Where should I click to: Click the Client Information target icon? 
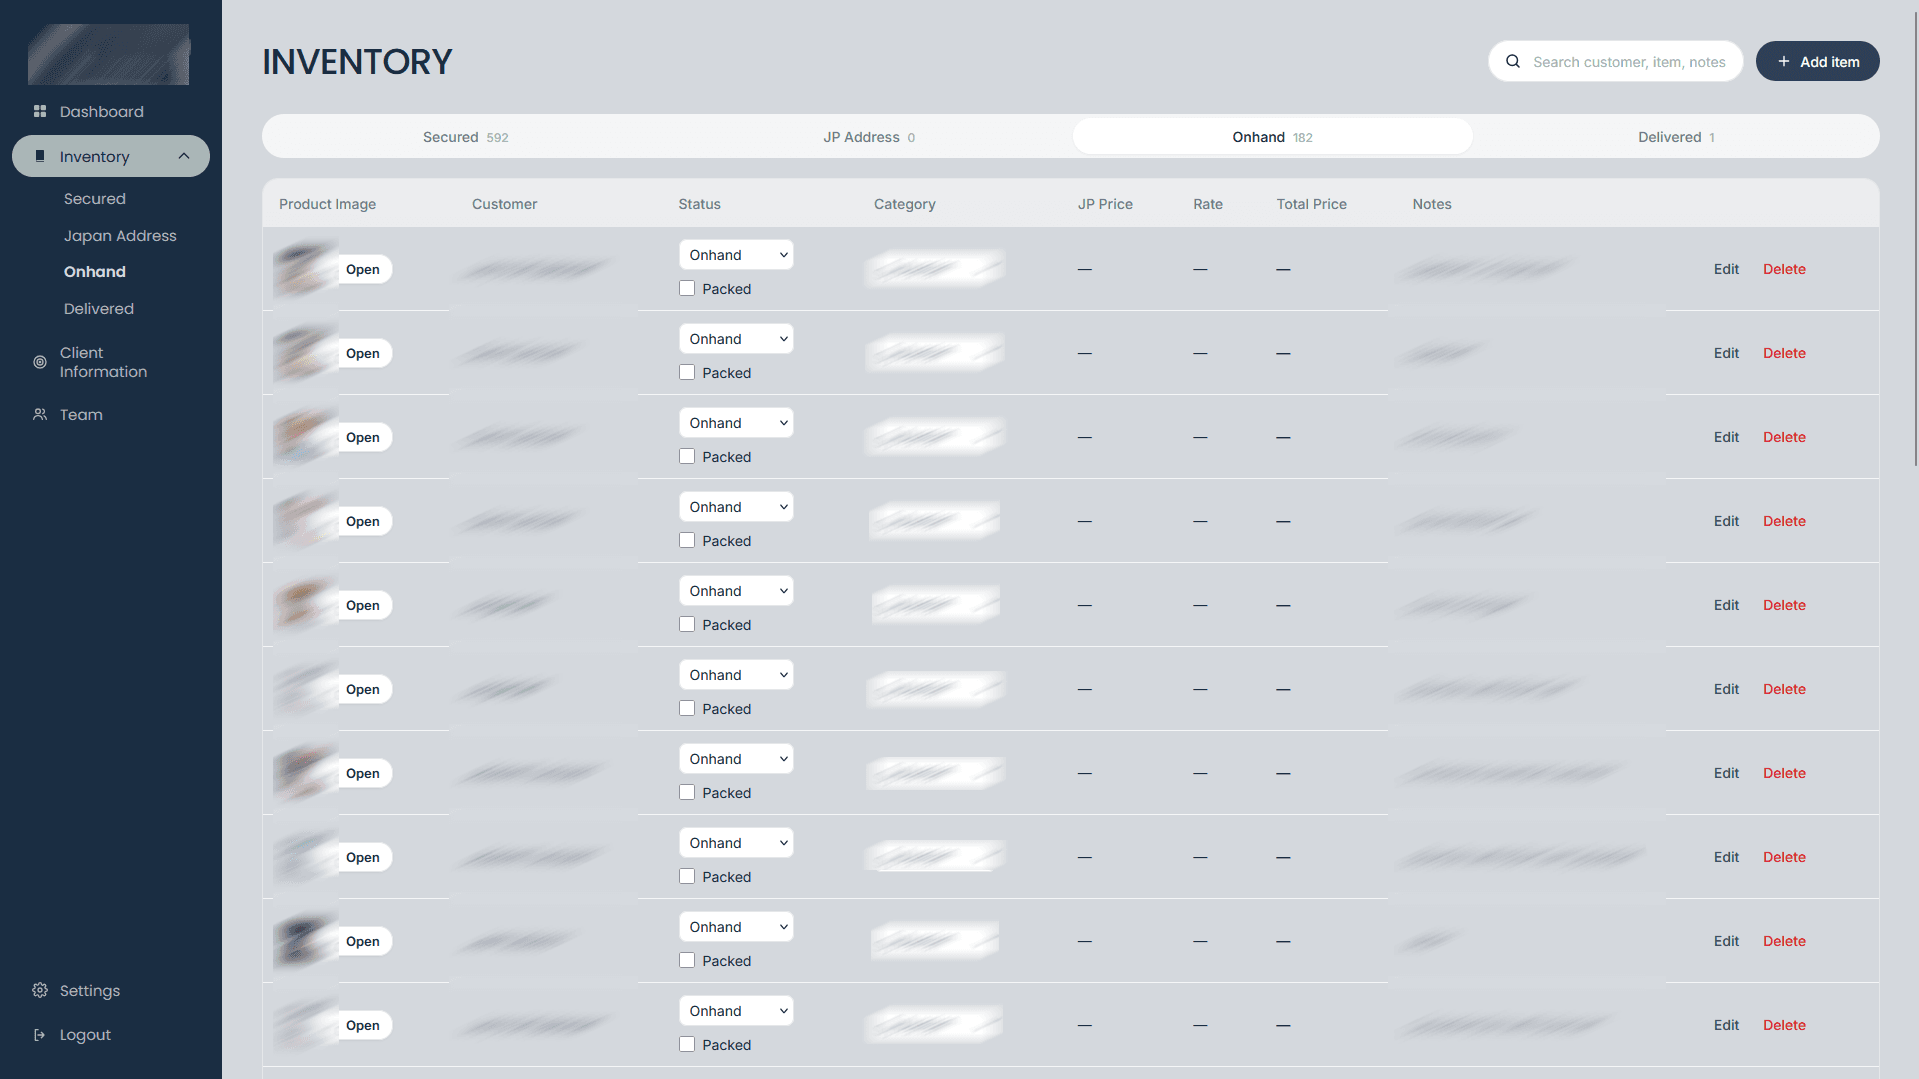40,362
